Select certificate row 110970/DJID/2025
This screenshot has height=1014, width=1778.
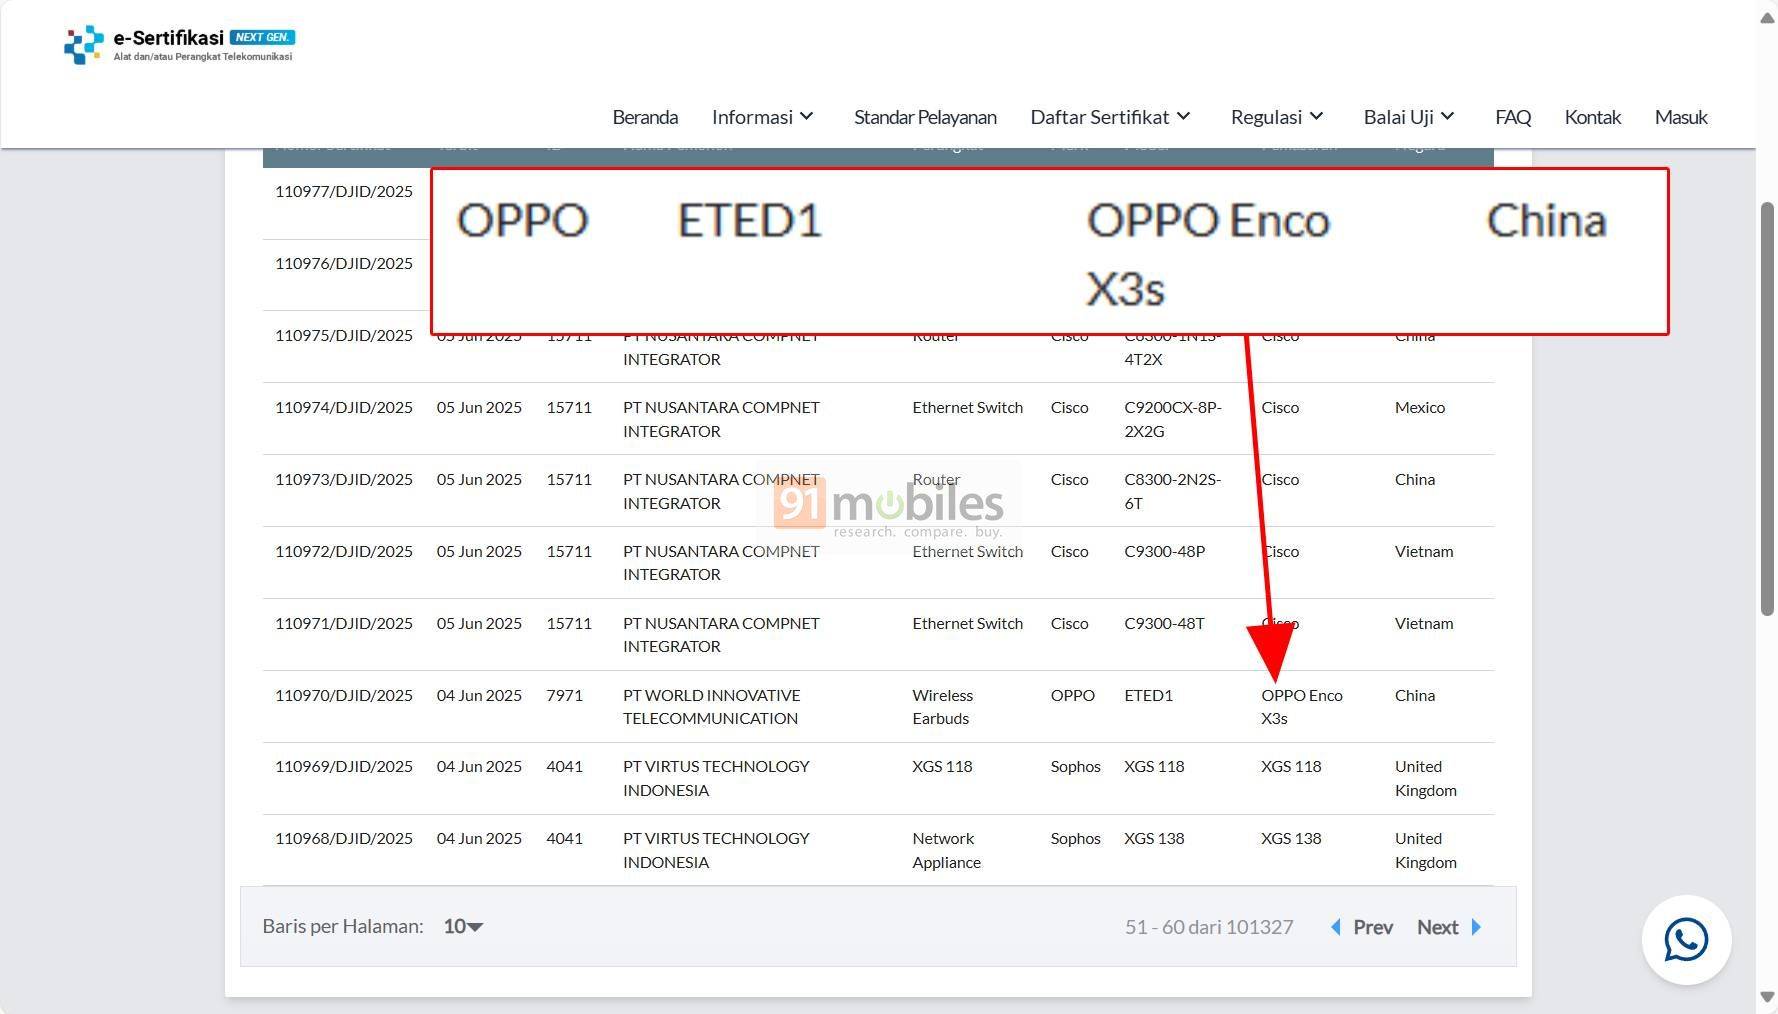(344, 696)
